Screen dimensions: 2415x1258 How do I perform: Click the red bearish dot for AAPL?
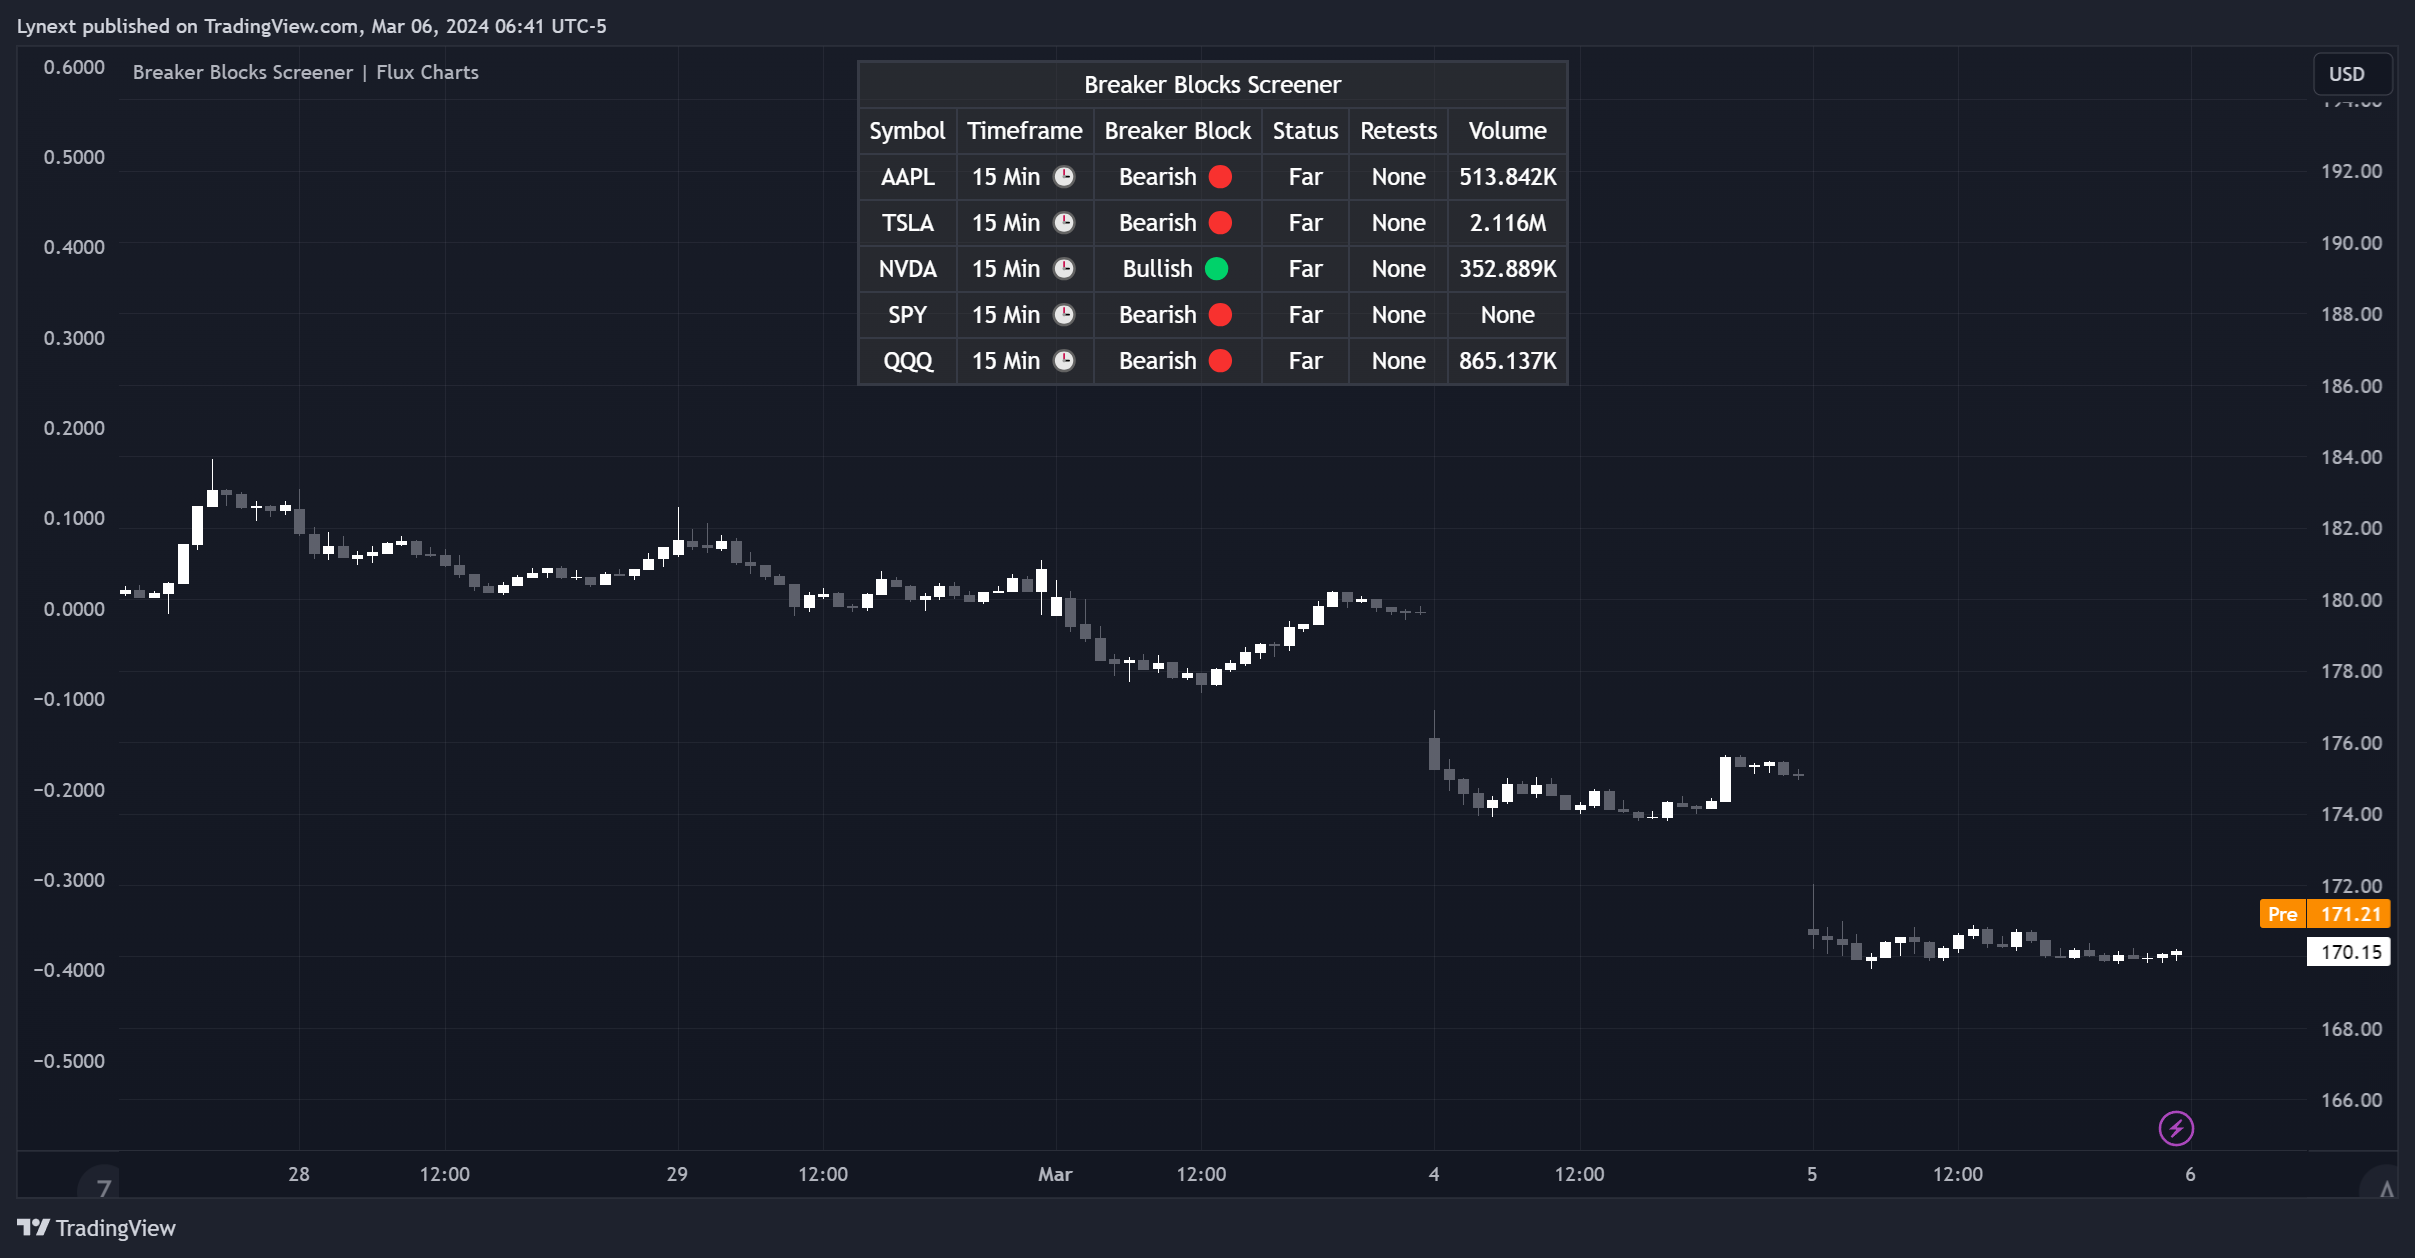click(1220, 176)
